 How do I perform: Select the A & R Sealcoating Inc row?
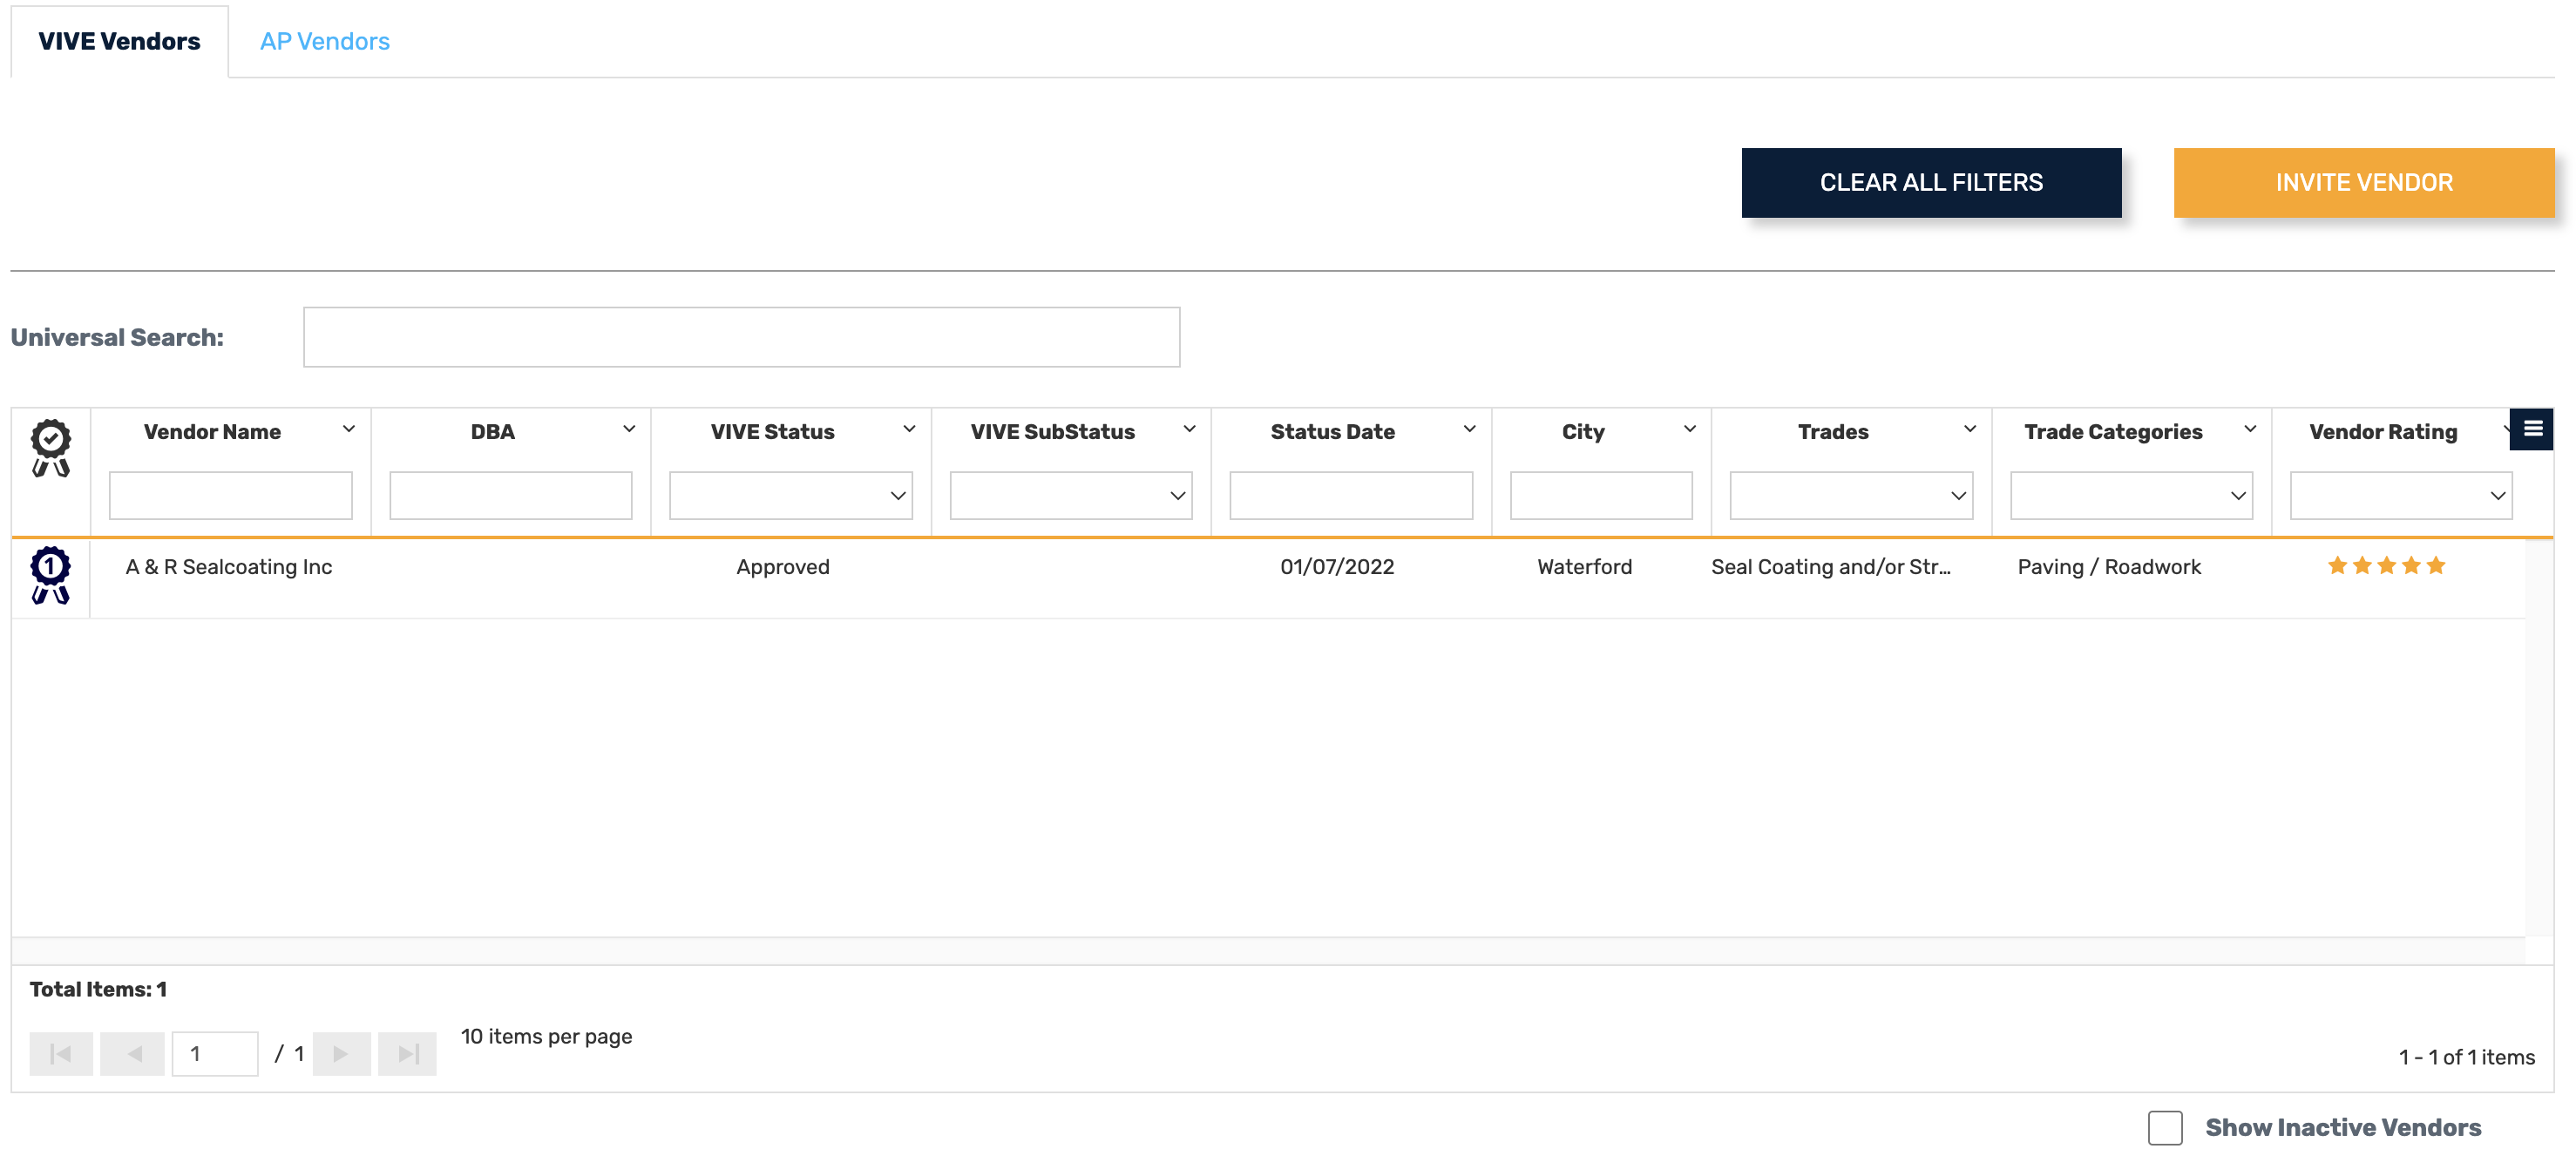coord(1268,579)
